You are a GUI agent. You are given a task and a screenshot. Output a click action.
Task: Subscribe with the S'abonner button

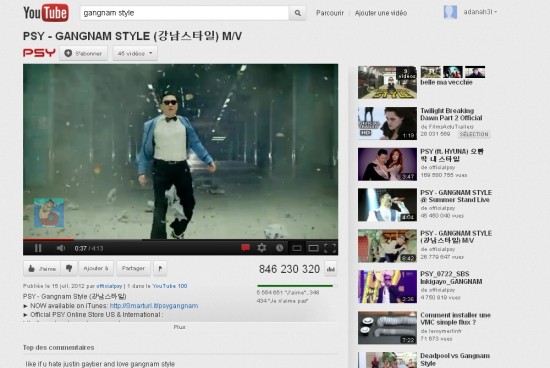[83, 53]
